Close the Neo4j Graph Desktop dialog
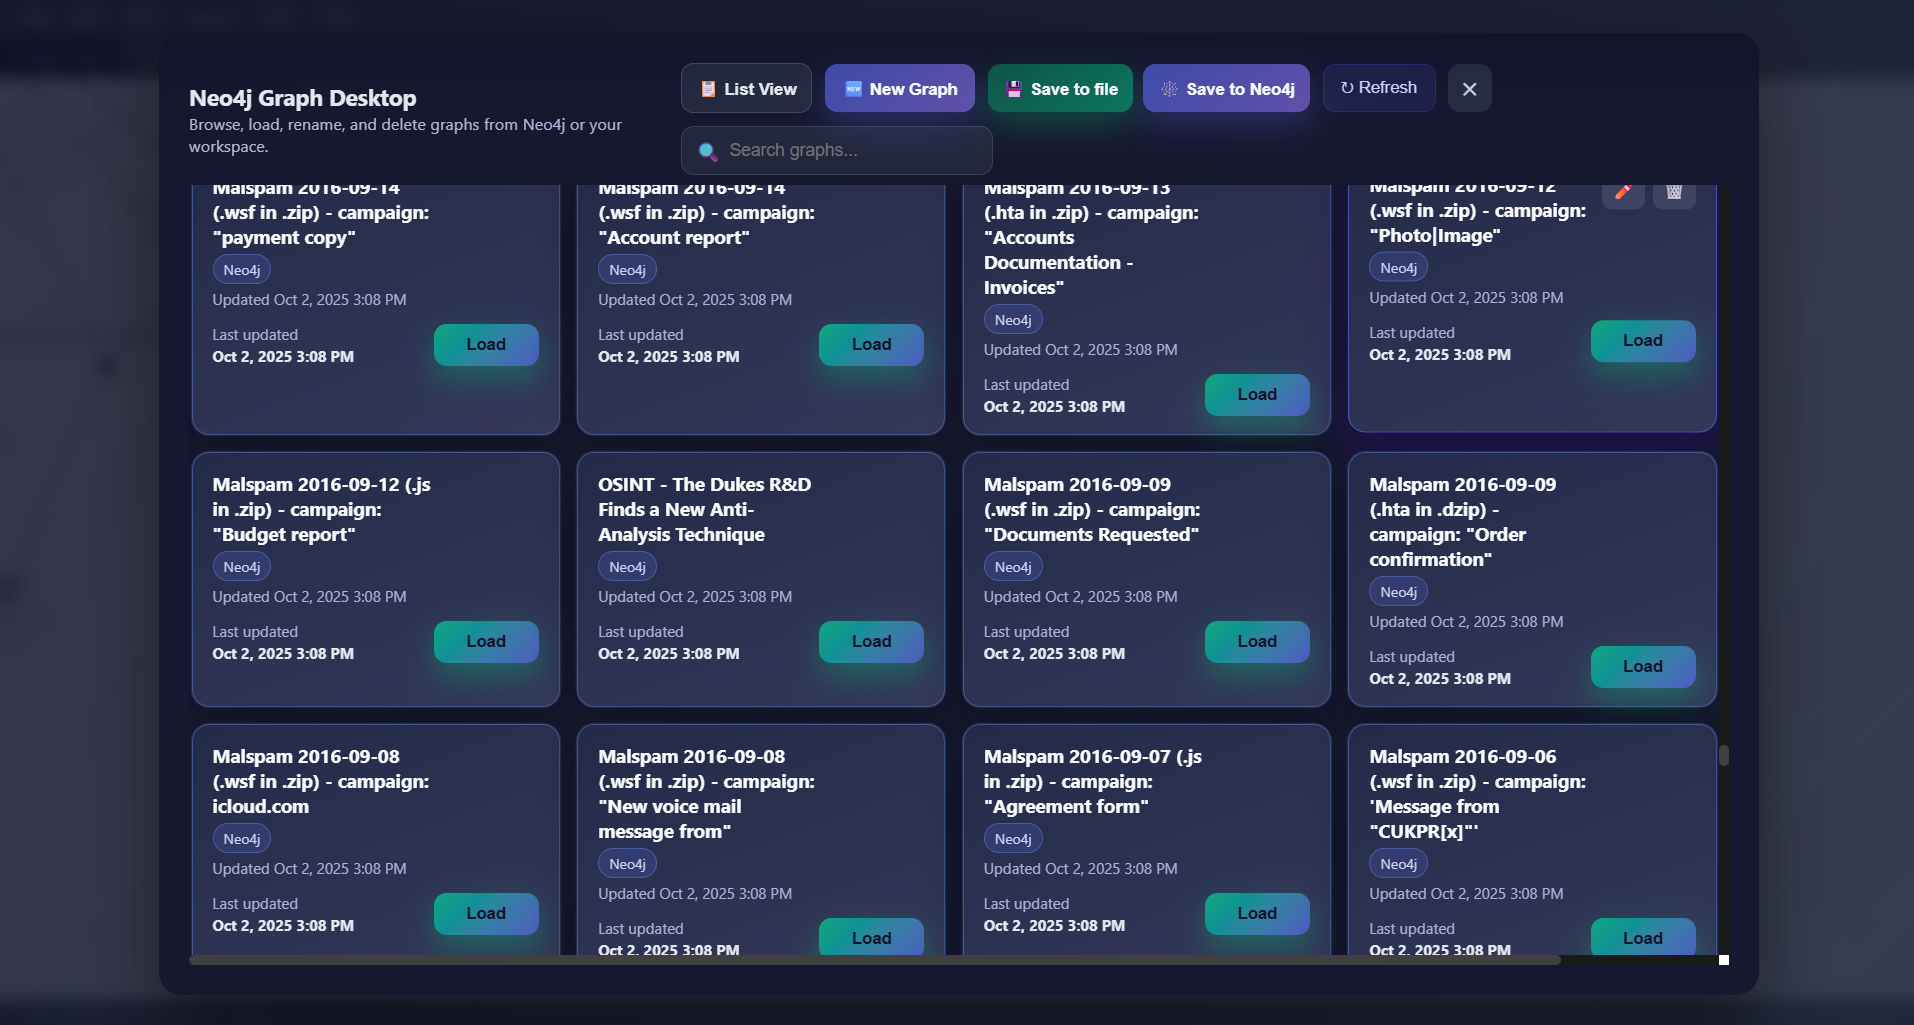Screen dimensions: 1914x1025 tap(1470, 89)
